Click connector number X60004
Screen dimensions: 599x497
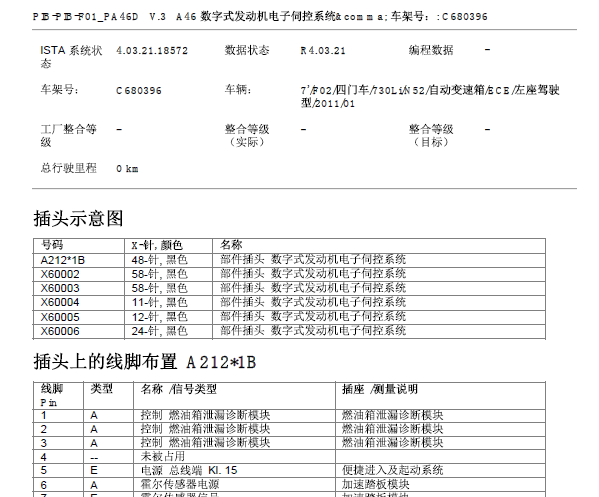60,303
